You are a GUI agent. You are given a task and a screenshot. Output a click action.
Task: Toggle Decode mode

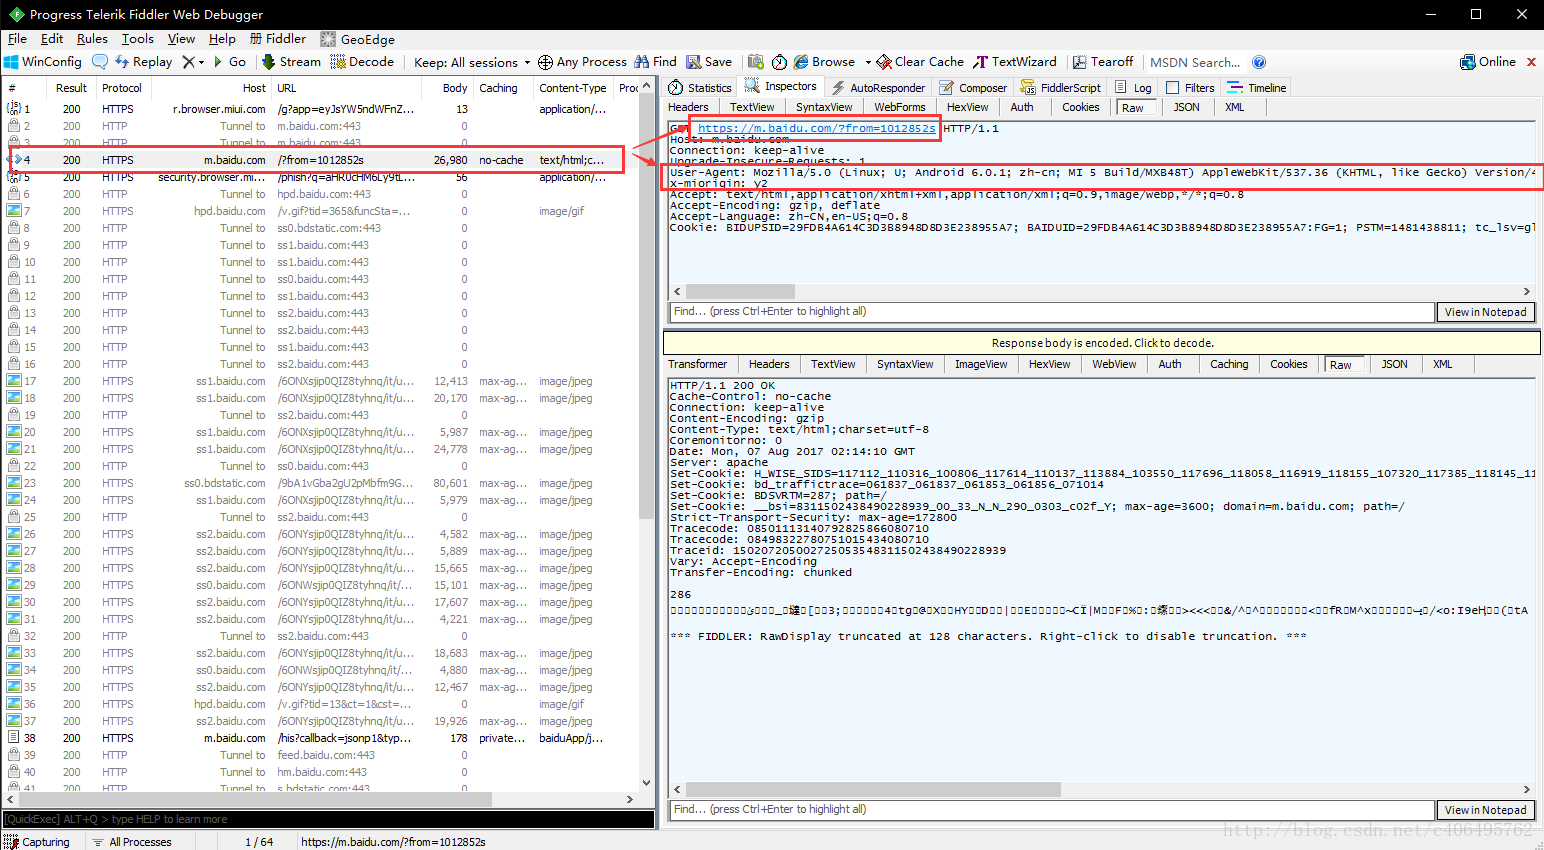pos(362,62)
